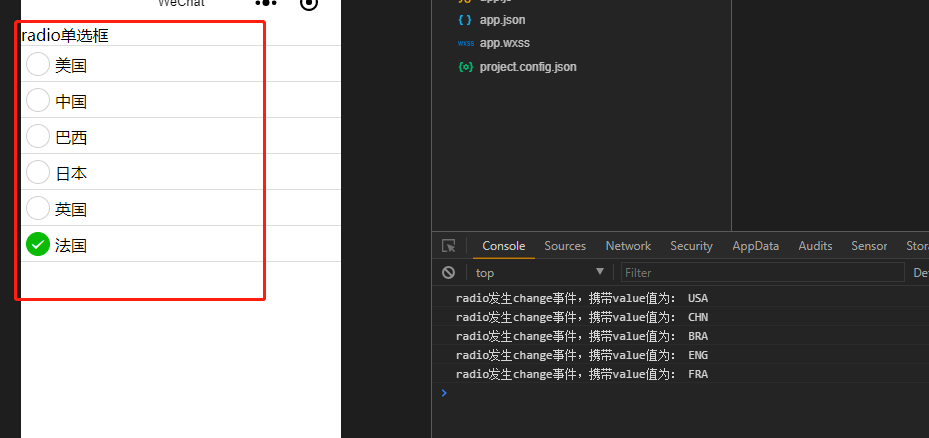Select the 美国 radio button
The image size is (929, 438).
pos(38,64)
